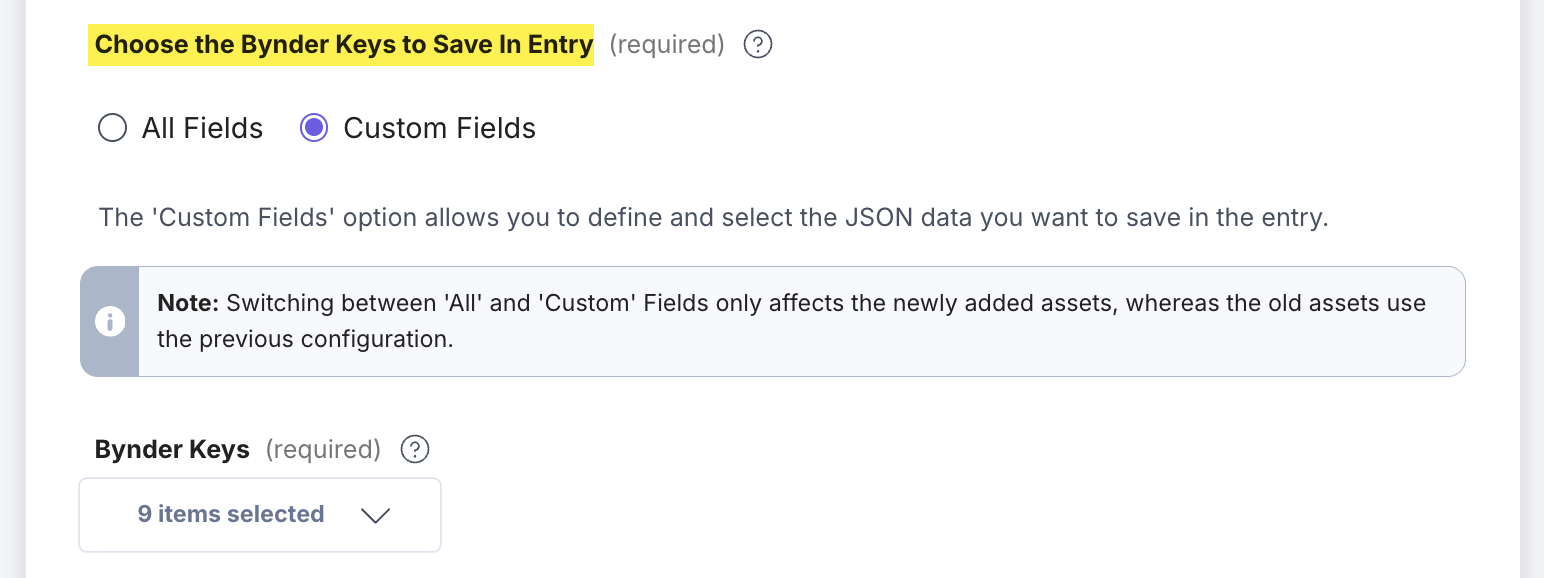Click the (required) label beside the heading

tap(666, 44)
